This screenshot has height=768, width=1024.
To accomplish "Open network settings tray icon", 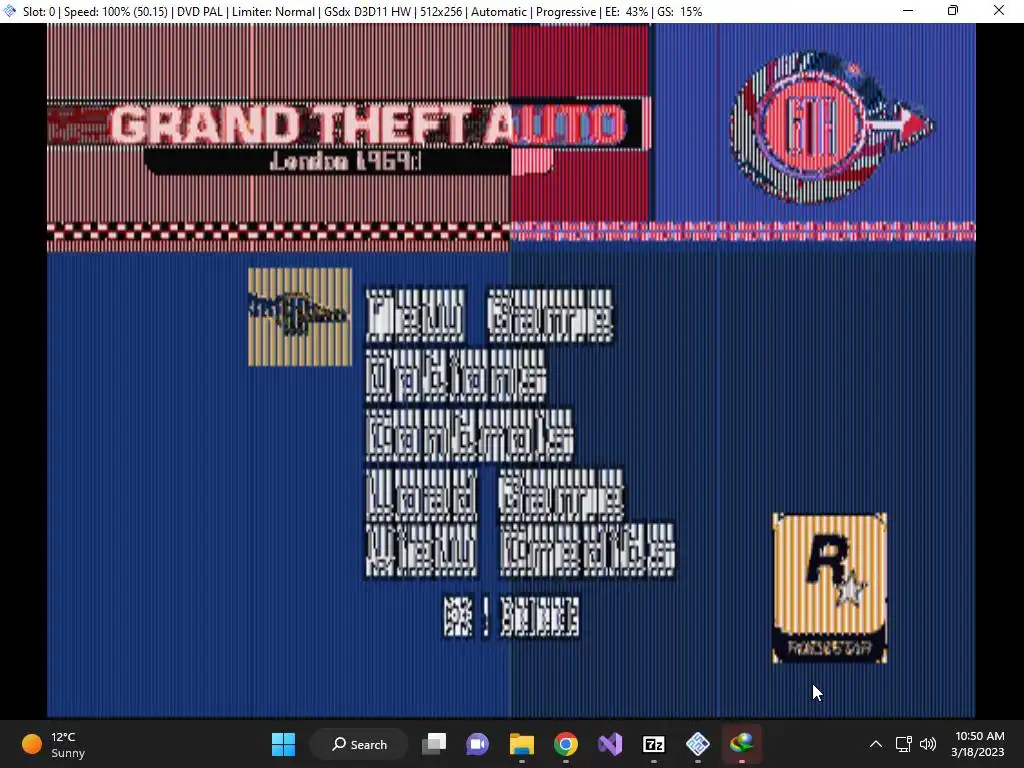I will (904, 744).
